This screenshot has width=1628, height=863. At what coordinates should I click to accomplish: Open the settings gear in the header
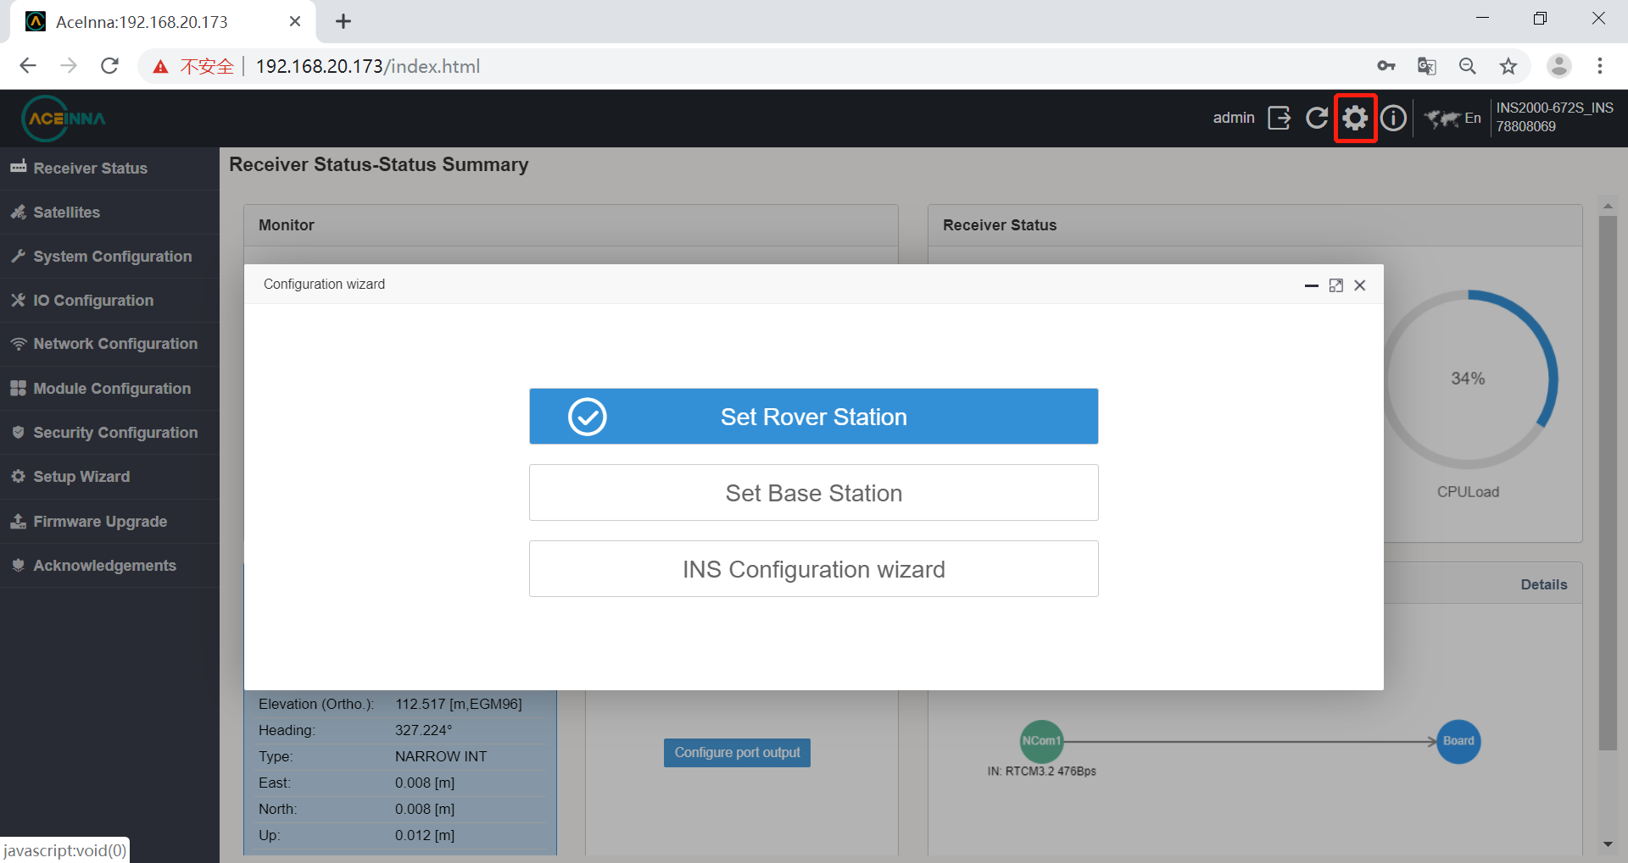(1355, 118)
